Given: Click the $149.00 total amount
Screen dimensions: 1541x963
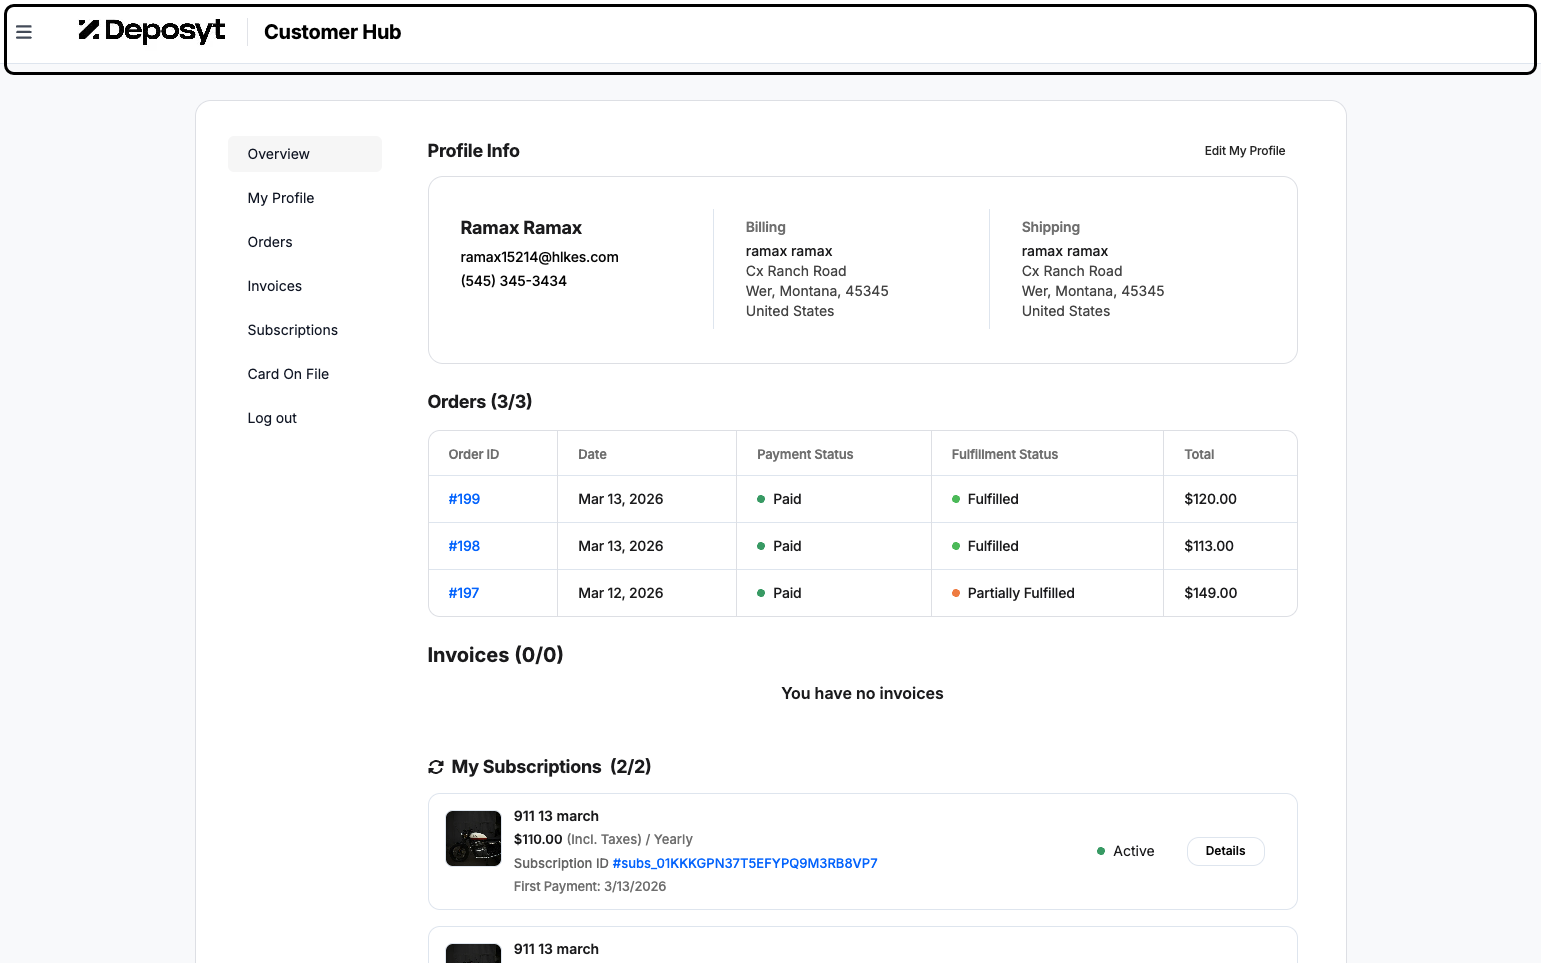Looking at the screenshot, I should (x=1210, y=593).
